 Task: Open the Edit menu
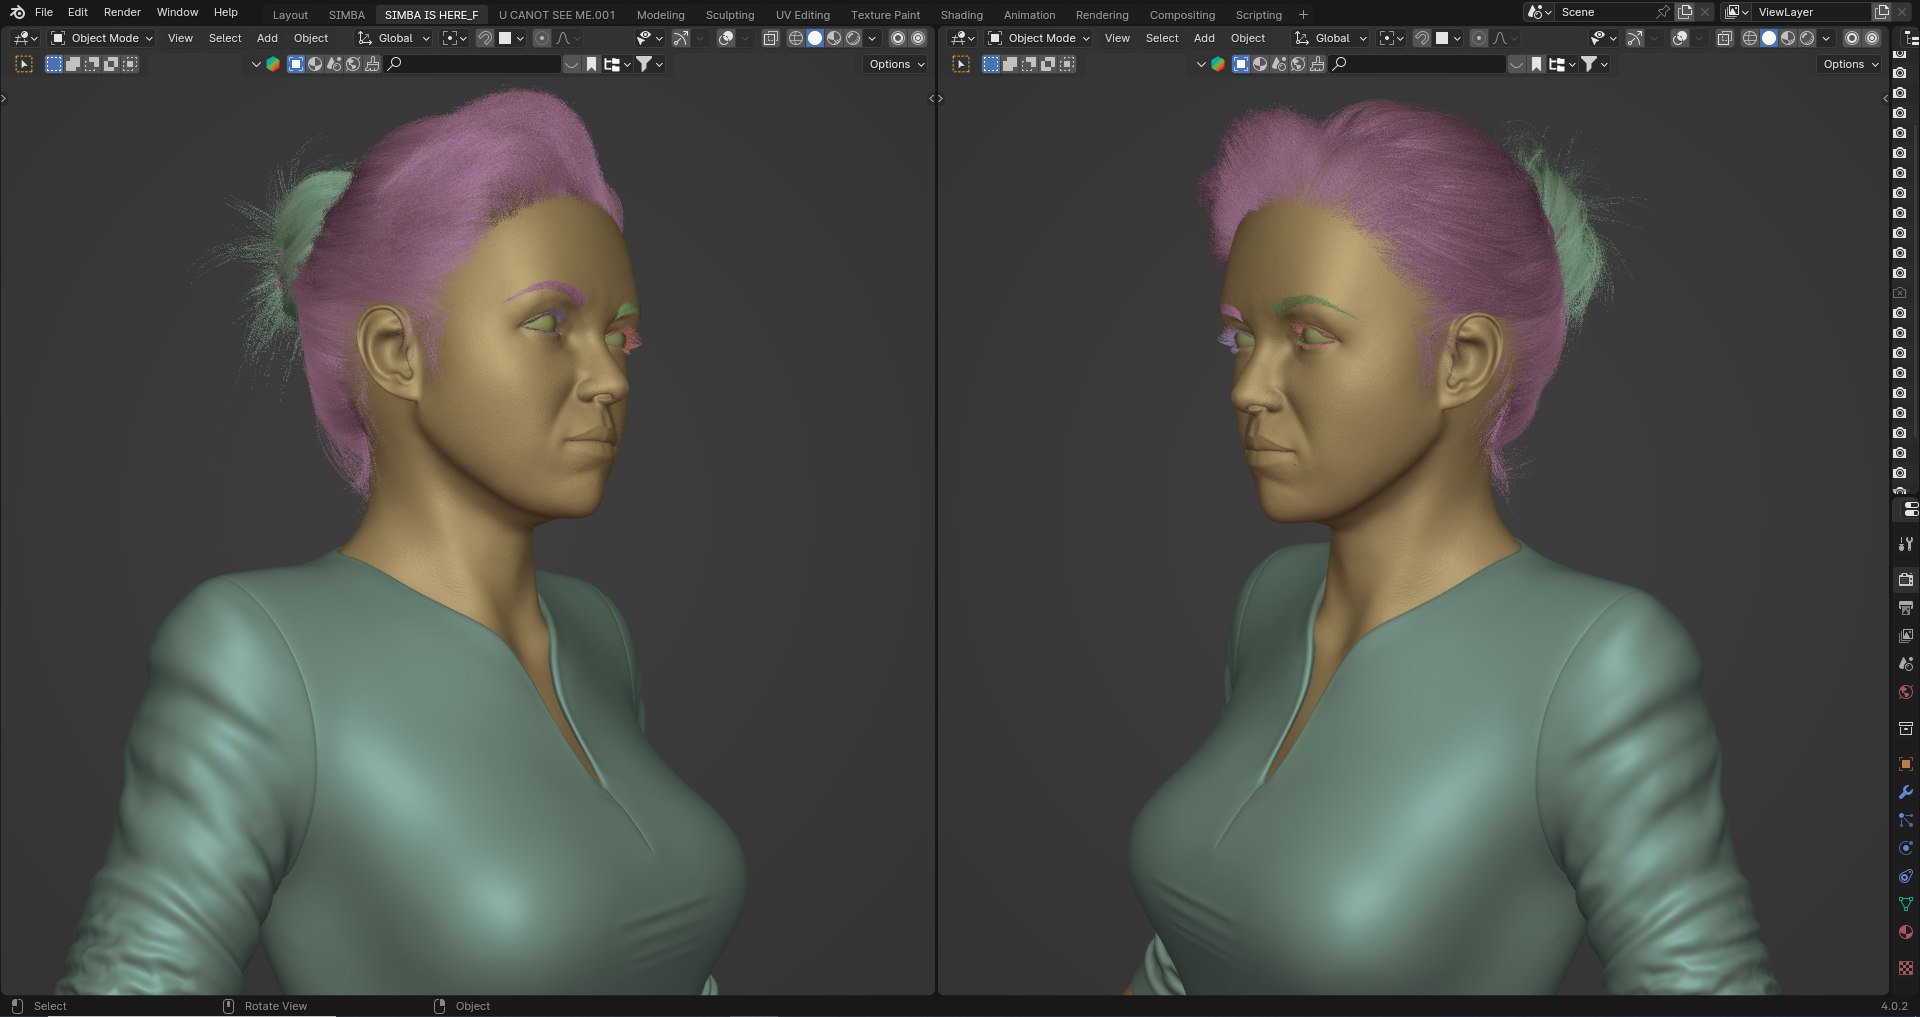pyautogui.click(x=78, y=12)
